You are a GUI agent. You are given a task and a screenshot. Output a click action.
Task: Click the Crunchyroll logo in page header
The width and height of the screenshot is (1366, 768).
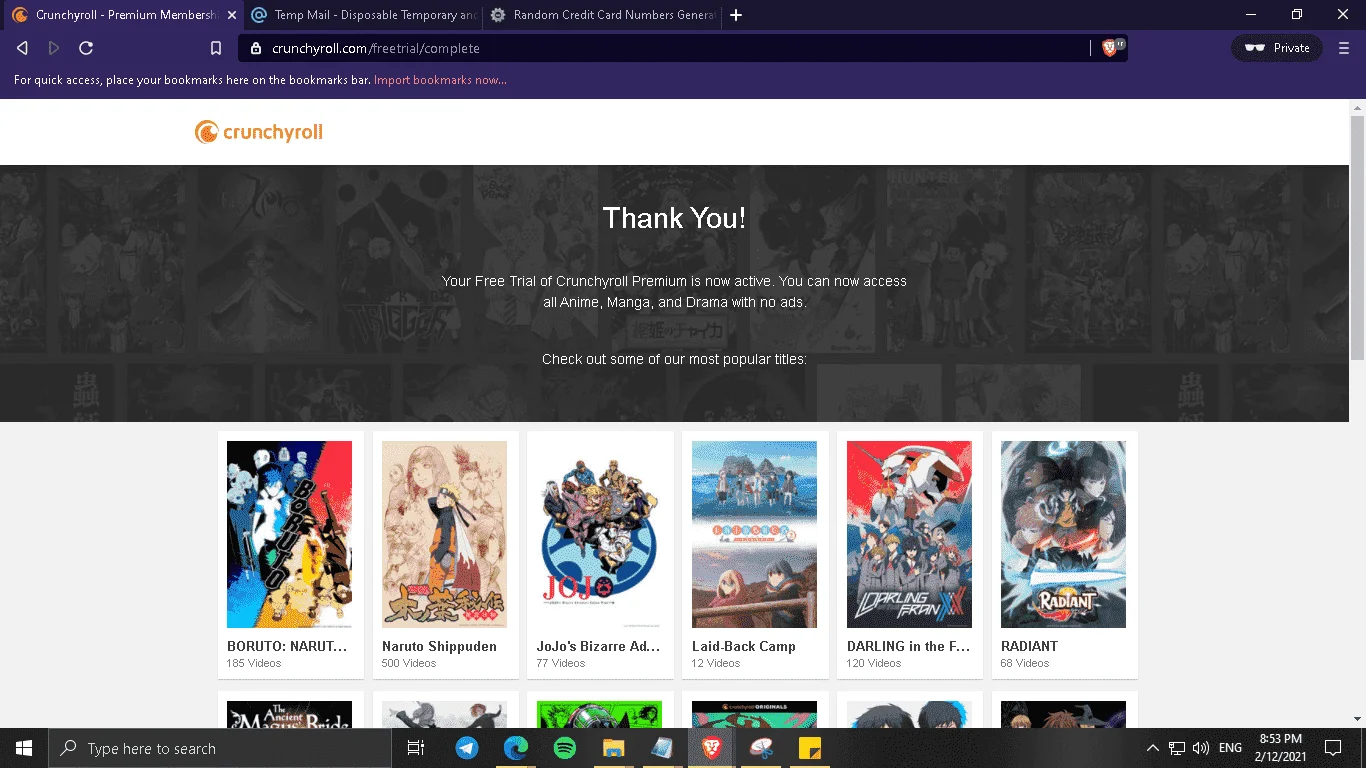point(259,132)
